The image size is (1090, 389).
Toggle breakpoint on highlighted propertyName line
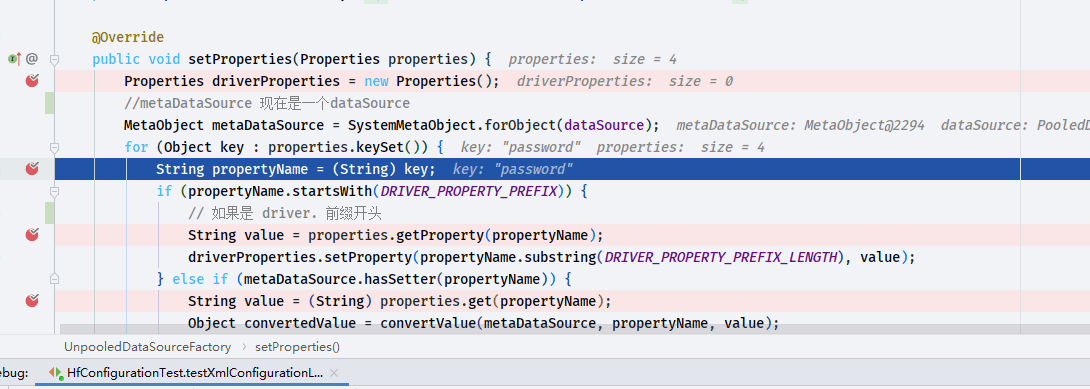(x=32, y=169)
